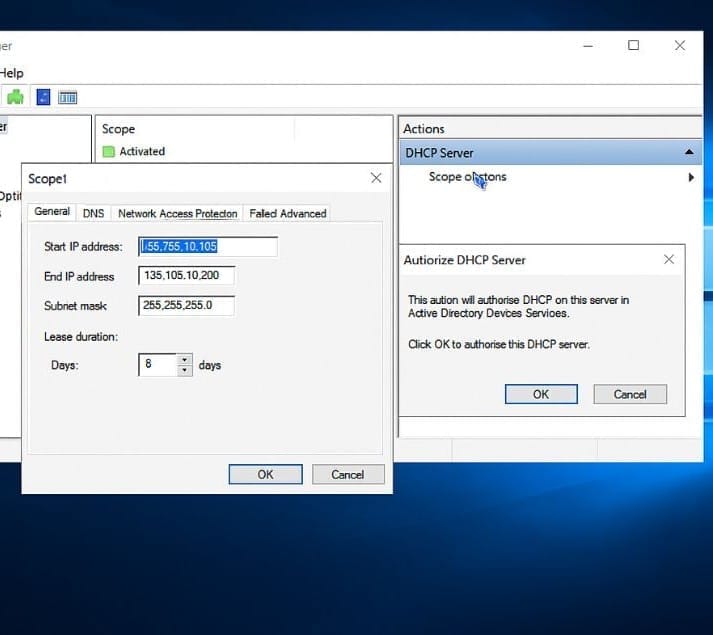Click the list view toolbar icon

68,97
